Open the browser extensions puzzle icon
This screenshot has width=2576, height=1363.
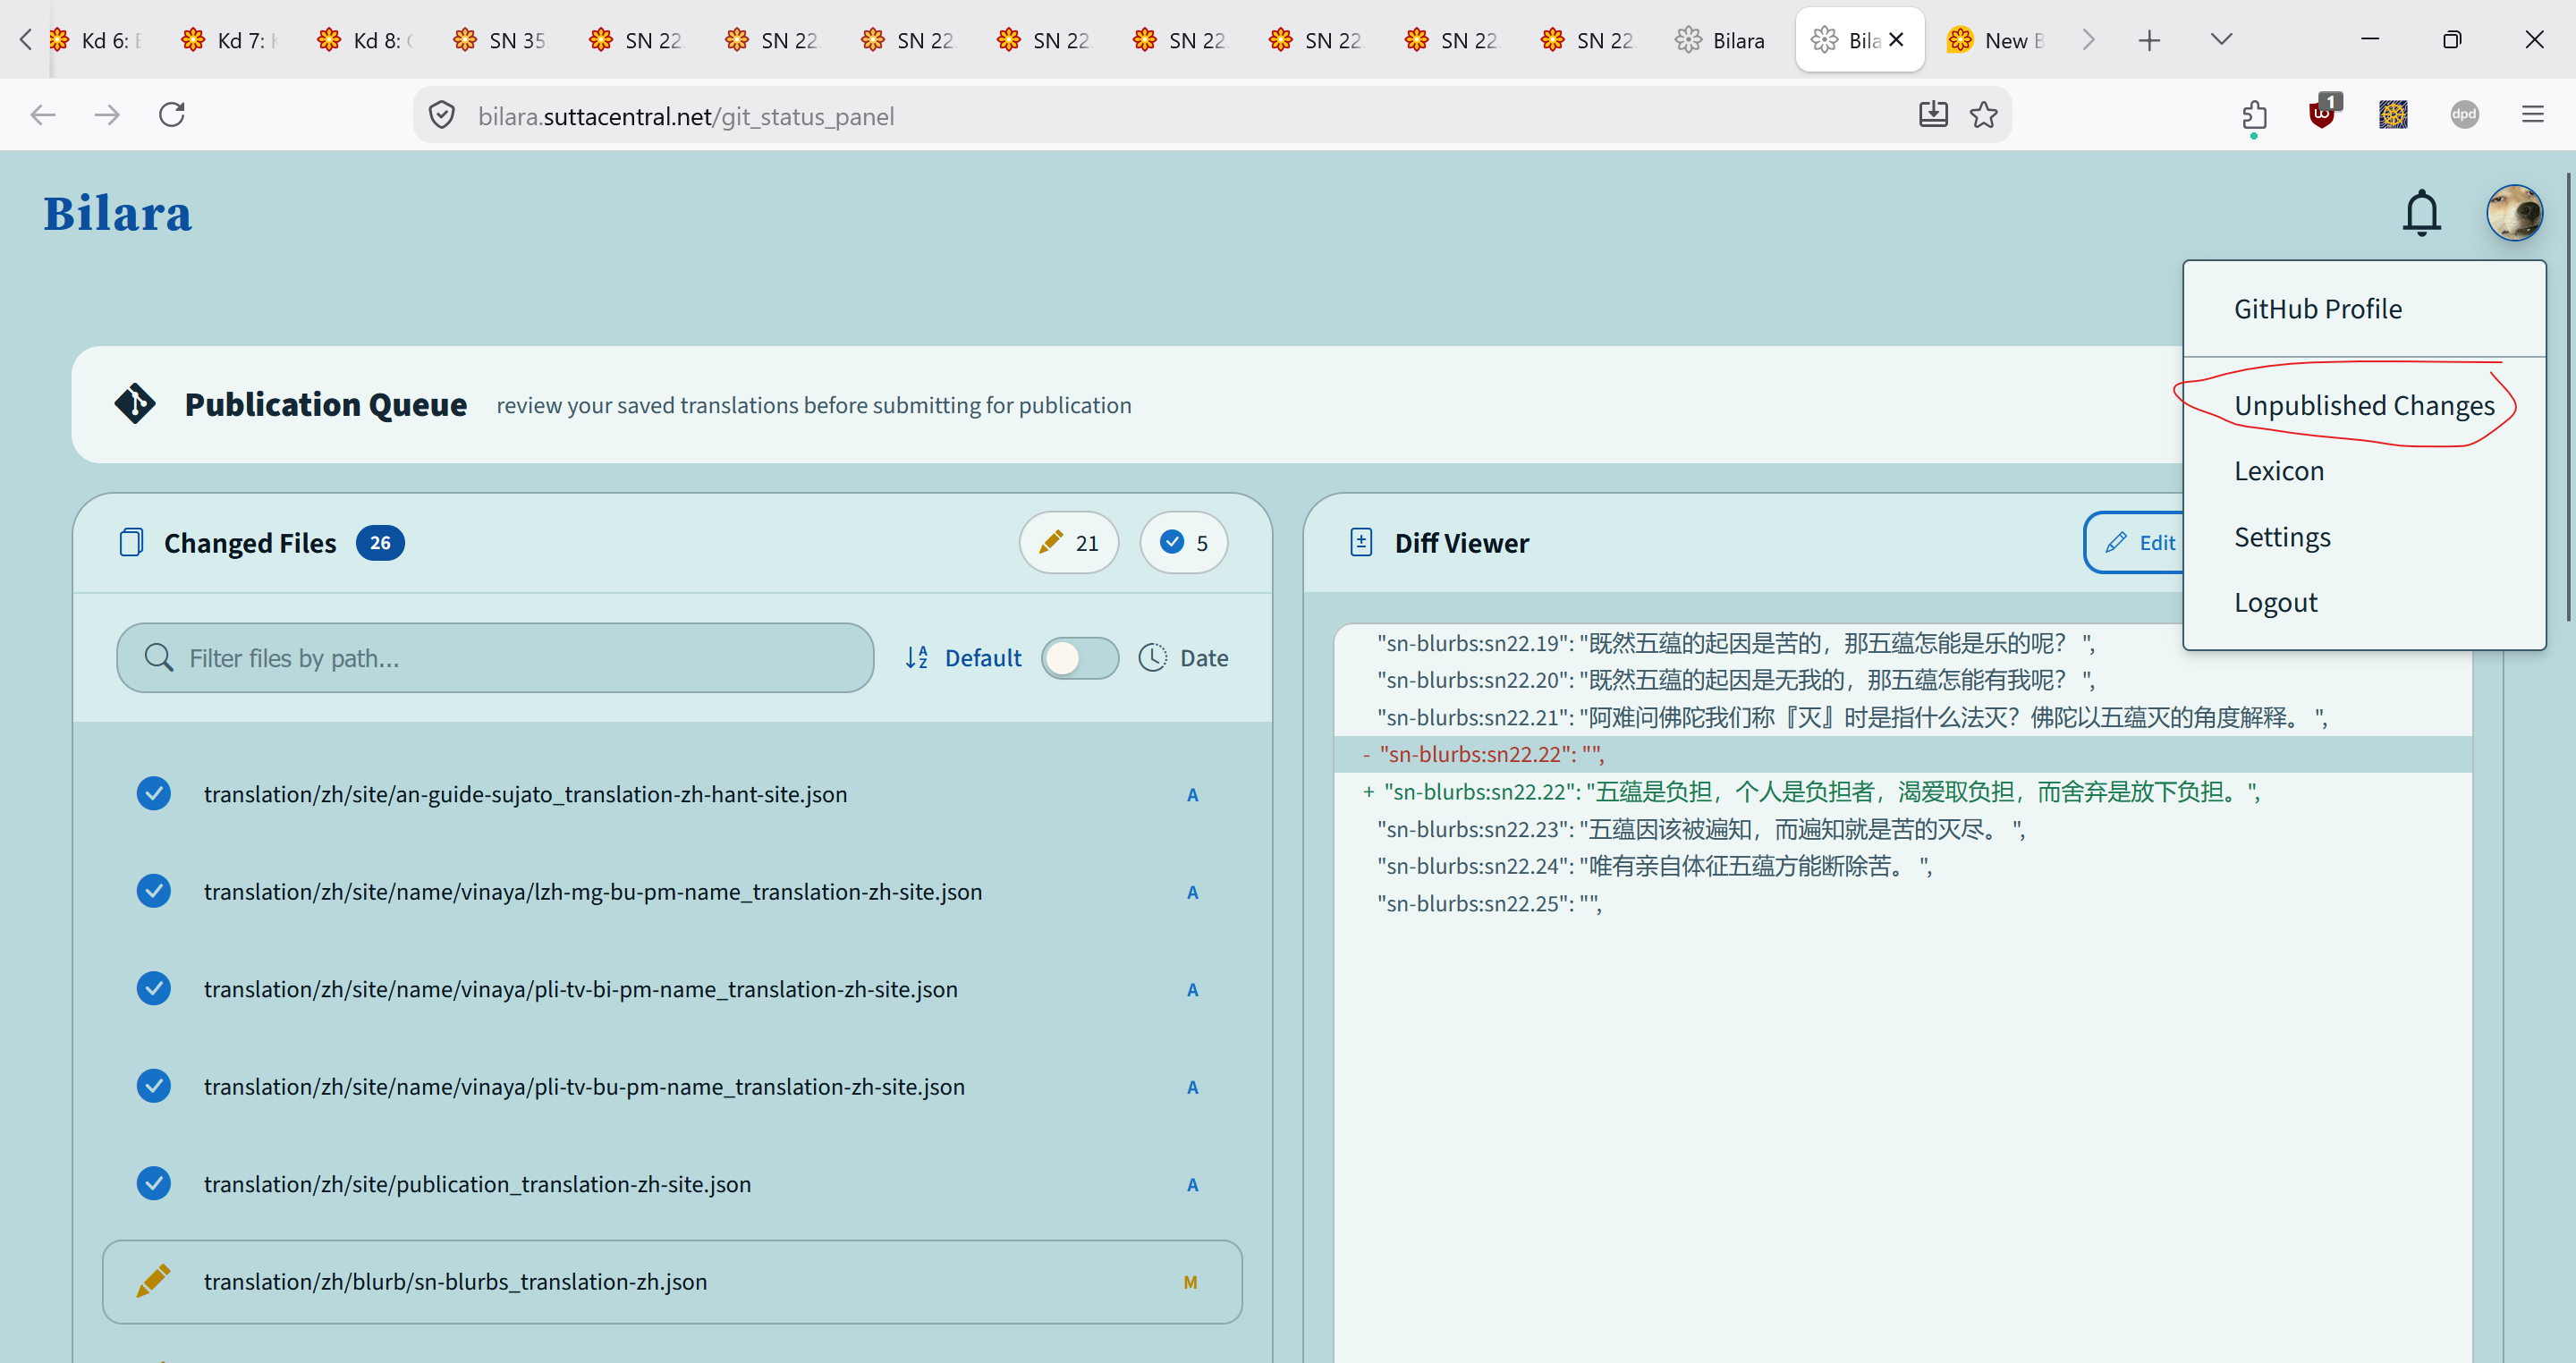click(x=2254, y=115)
